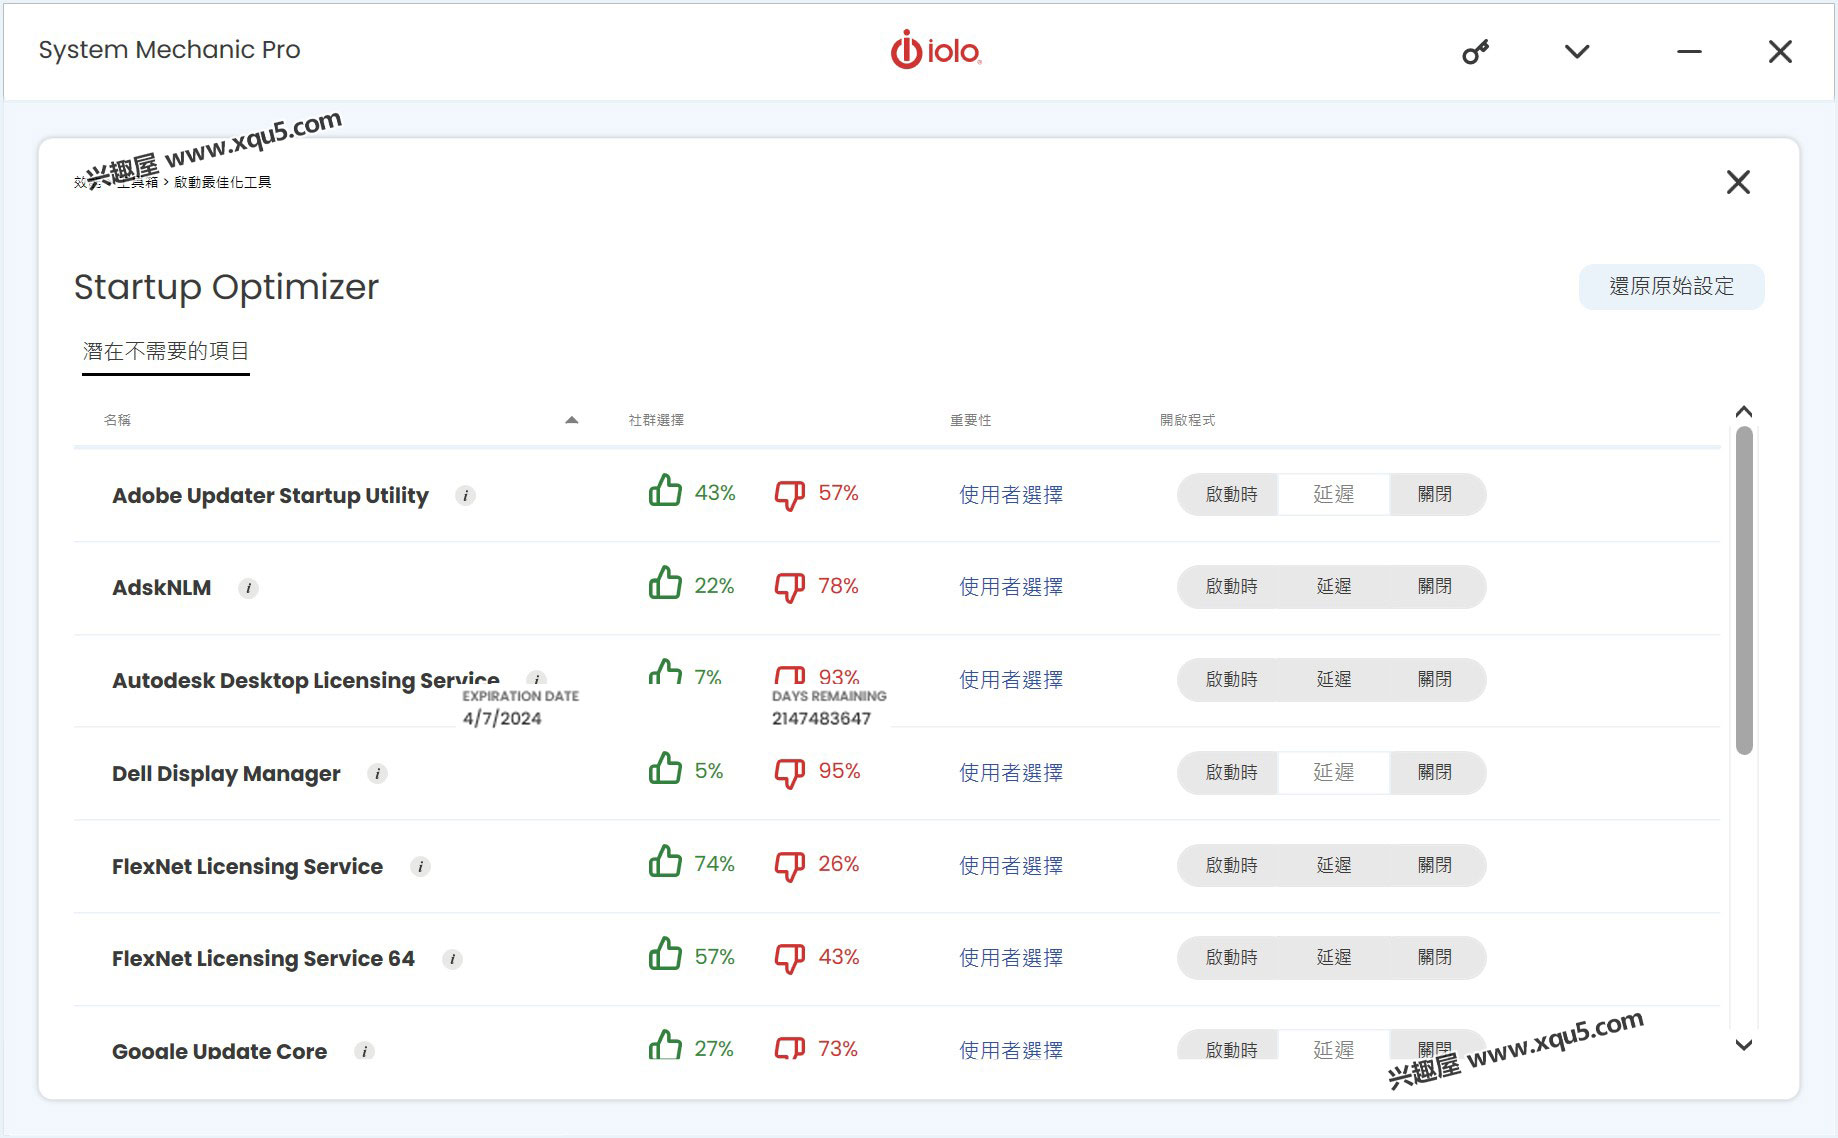Click thumbs-down icon for FlexNet Licensing Service 64
Screen dimensions: 1838x1138
pos(790,959)
